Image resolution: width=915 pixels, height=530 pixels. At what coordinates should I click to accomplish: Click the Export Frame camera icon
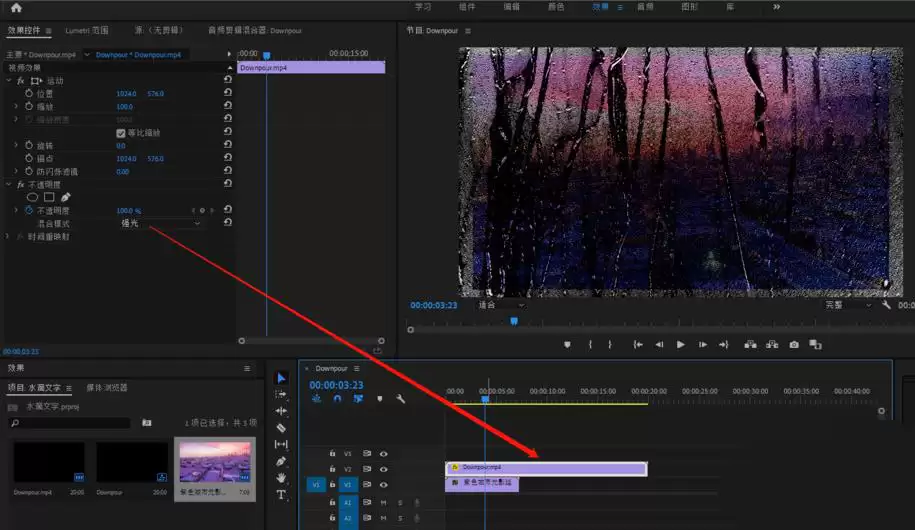click(x=793, y=345)
